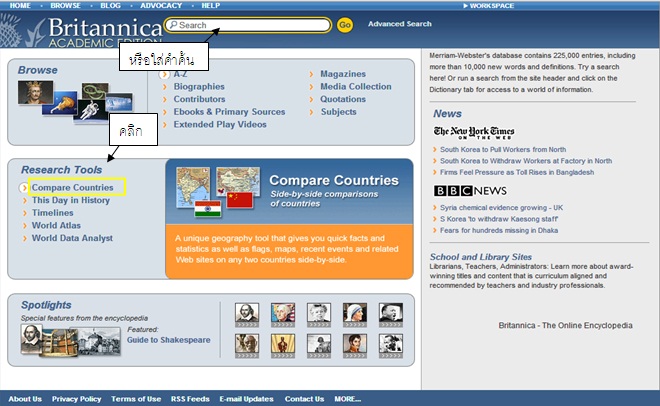Click the arrow bullet beside Compare Countries
This screenshot has height=406, width=660.
24,188
